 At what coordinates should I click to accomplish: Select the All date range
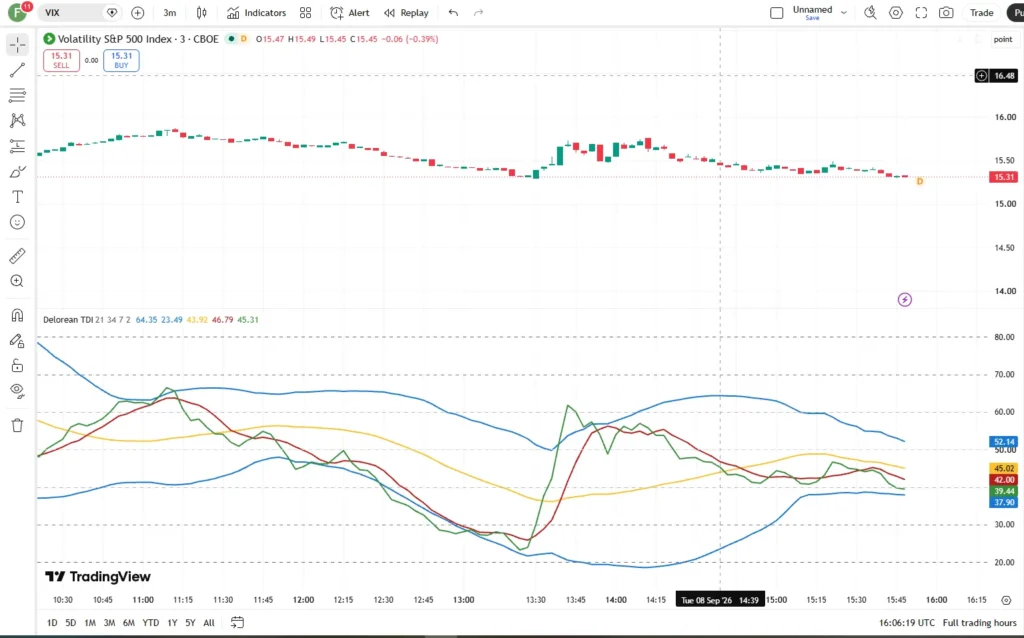pos(208,622)
